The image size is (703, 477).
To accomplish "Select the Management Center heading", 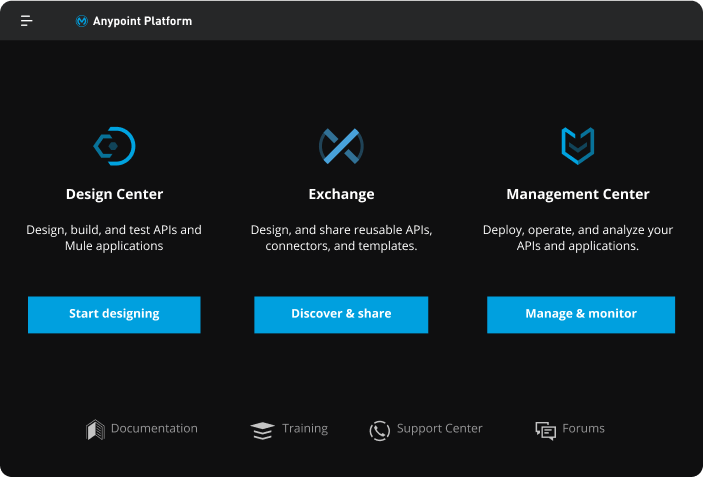I will (578, 194).
